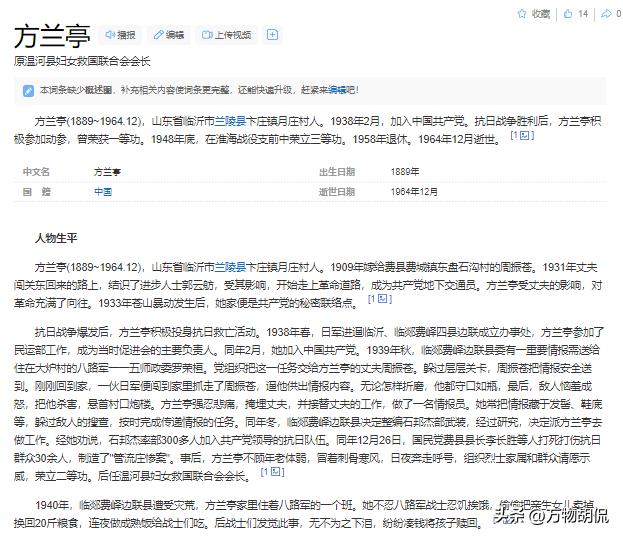The image size is (623, 538).
Task: Click the 出生日期 value 1889年
Action: coord(405,172)
